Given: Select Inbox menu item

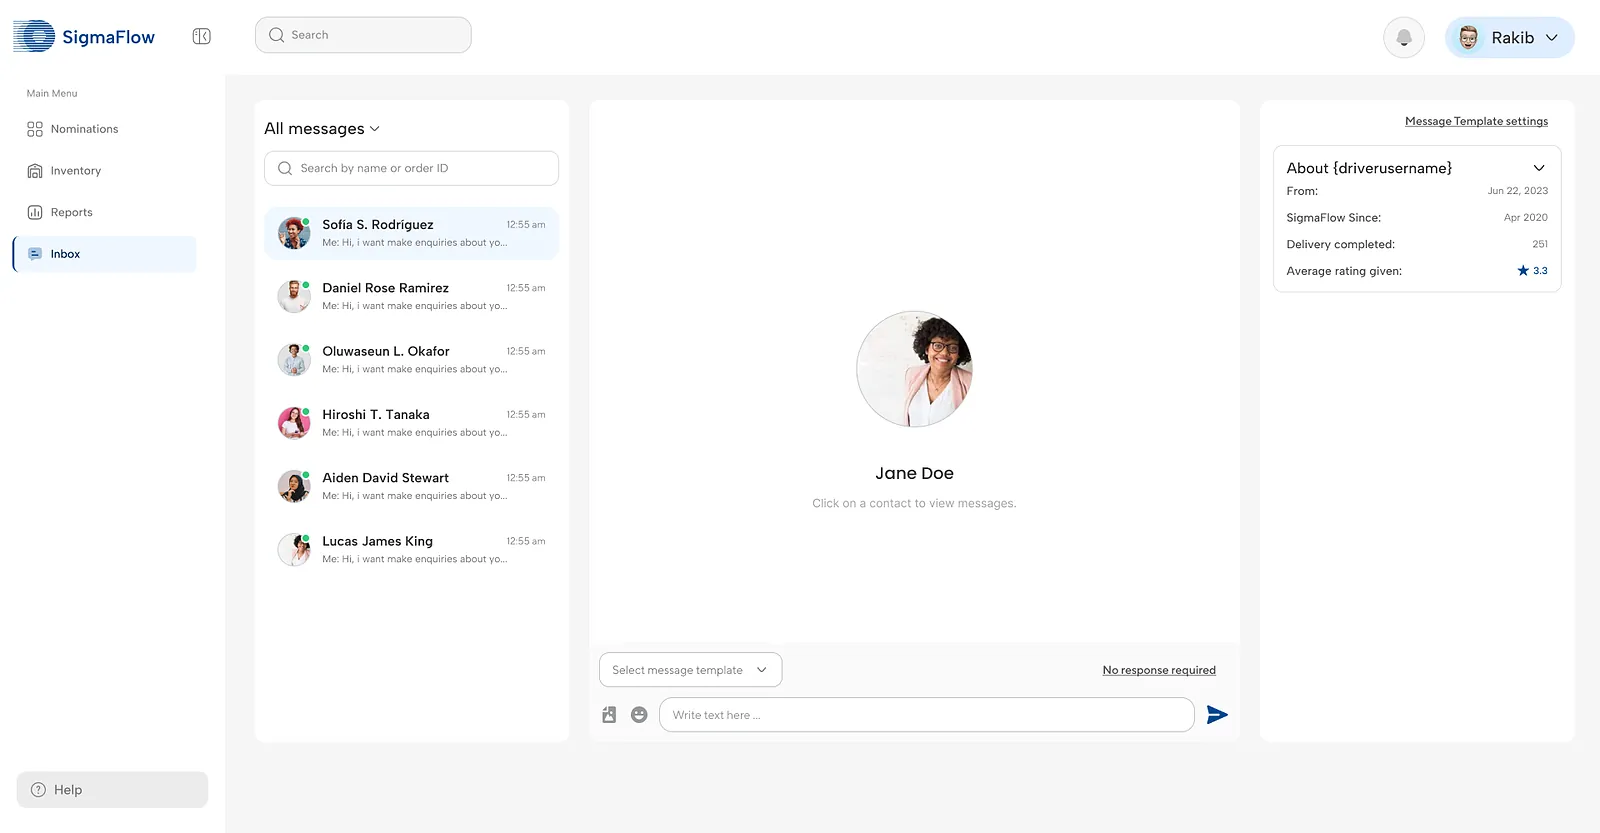Looking at the screenshot, I should (104, 254).
